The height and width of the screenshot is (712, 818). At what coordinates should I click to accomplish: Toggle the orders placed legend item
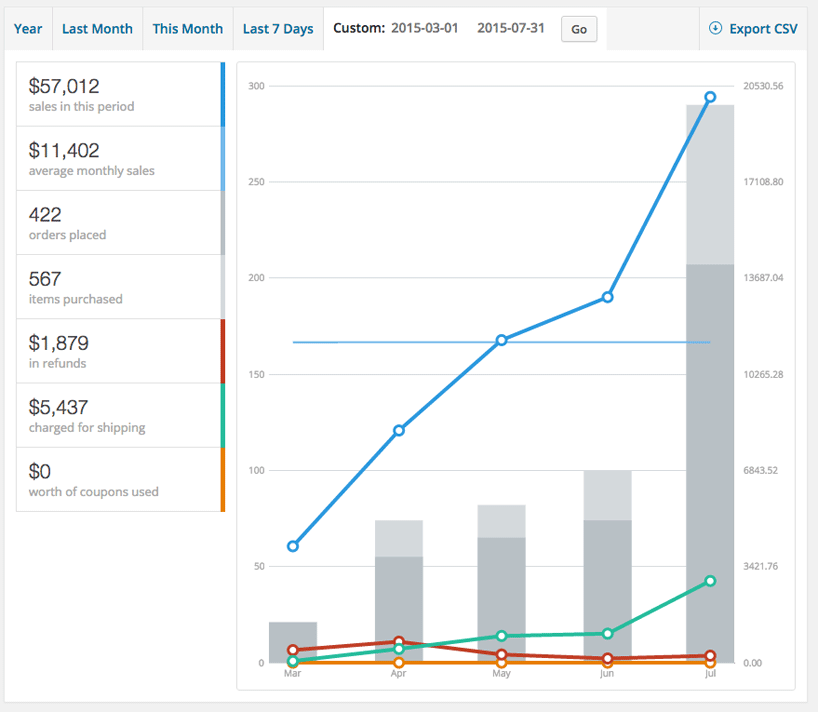click(x=121, y=223)
